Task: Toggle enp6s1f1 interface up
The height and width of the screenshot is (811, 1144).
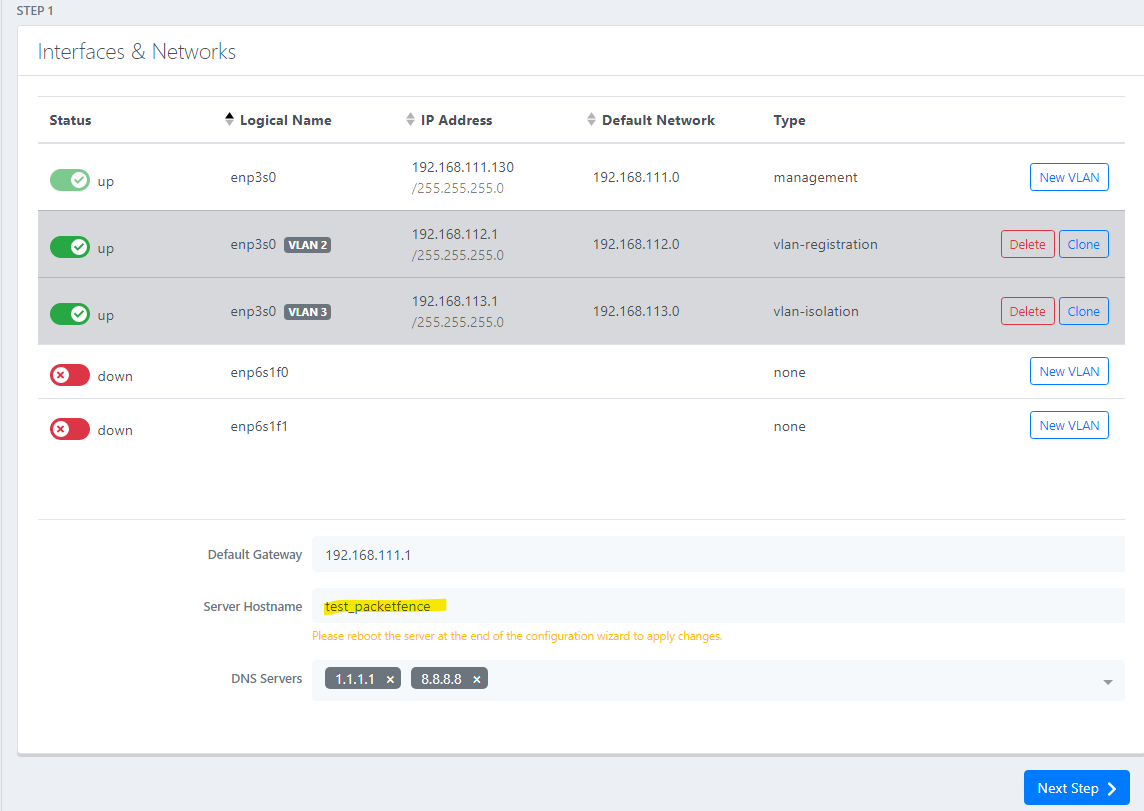Action: 70,428
